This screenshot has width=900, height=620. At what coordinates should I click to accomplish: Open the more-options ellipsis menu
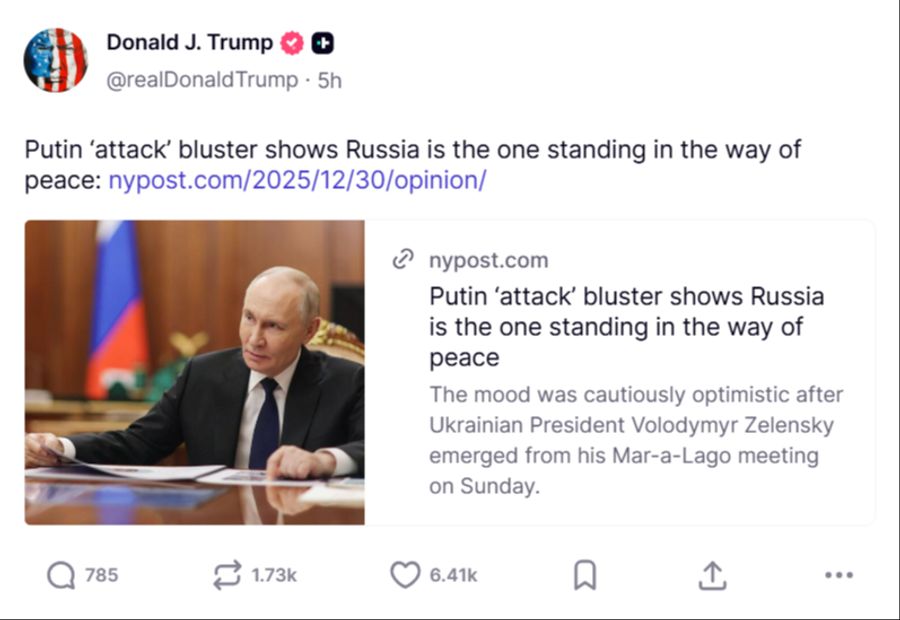pyautogui.click(x=837, y=575)
